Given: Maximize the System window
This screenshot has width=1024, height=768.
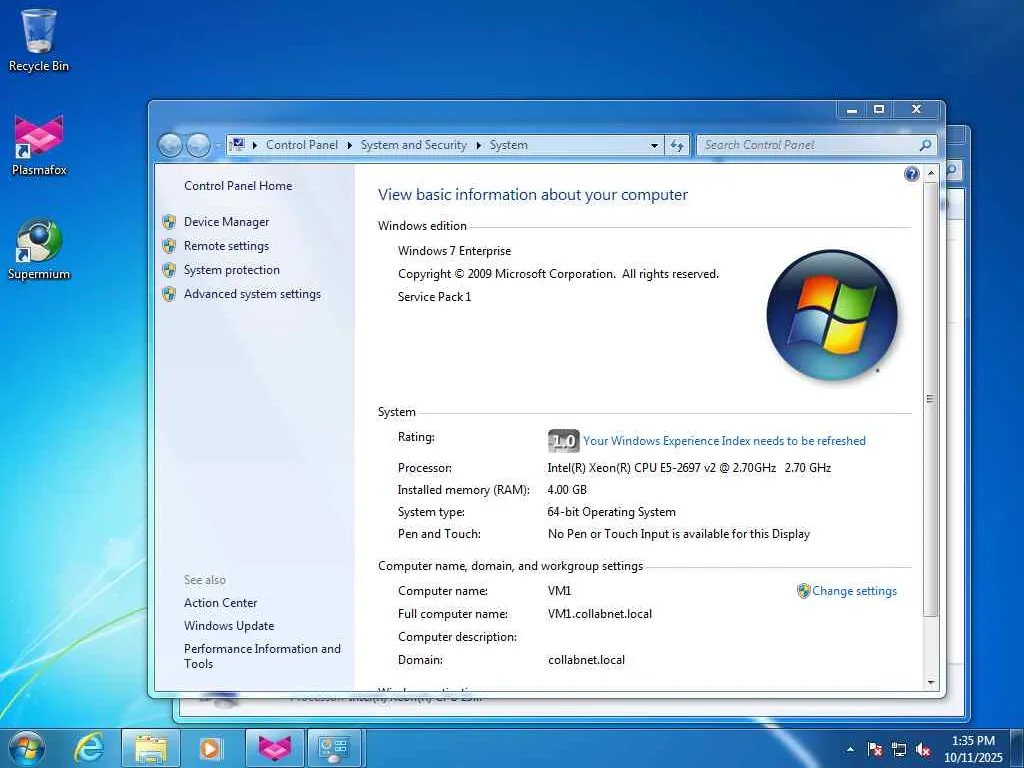Looking at the screenshot, I should point(879,110).
